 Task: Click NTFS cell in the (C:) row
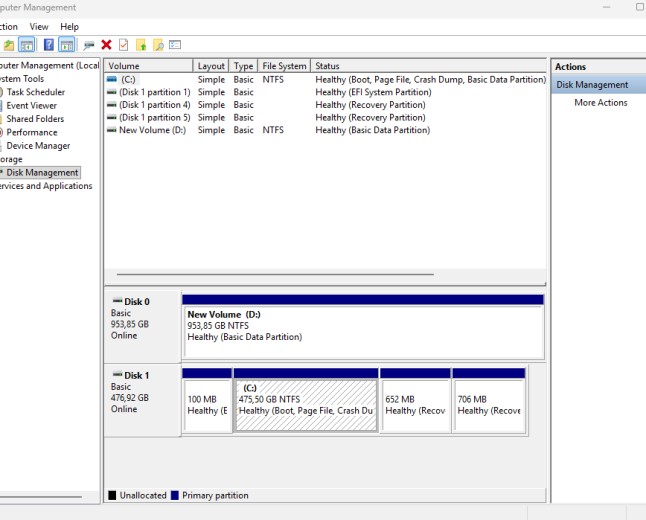(273, 79)
